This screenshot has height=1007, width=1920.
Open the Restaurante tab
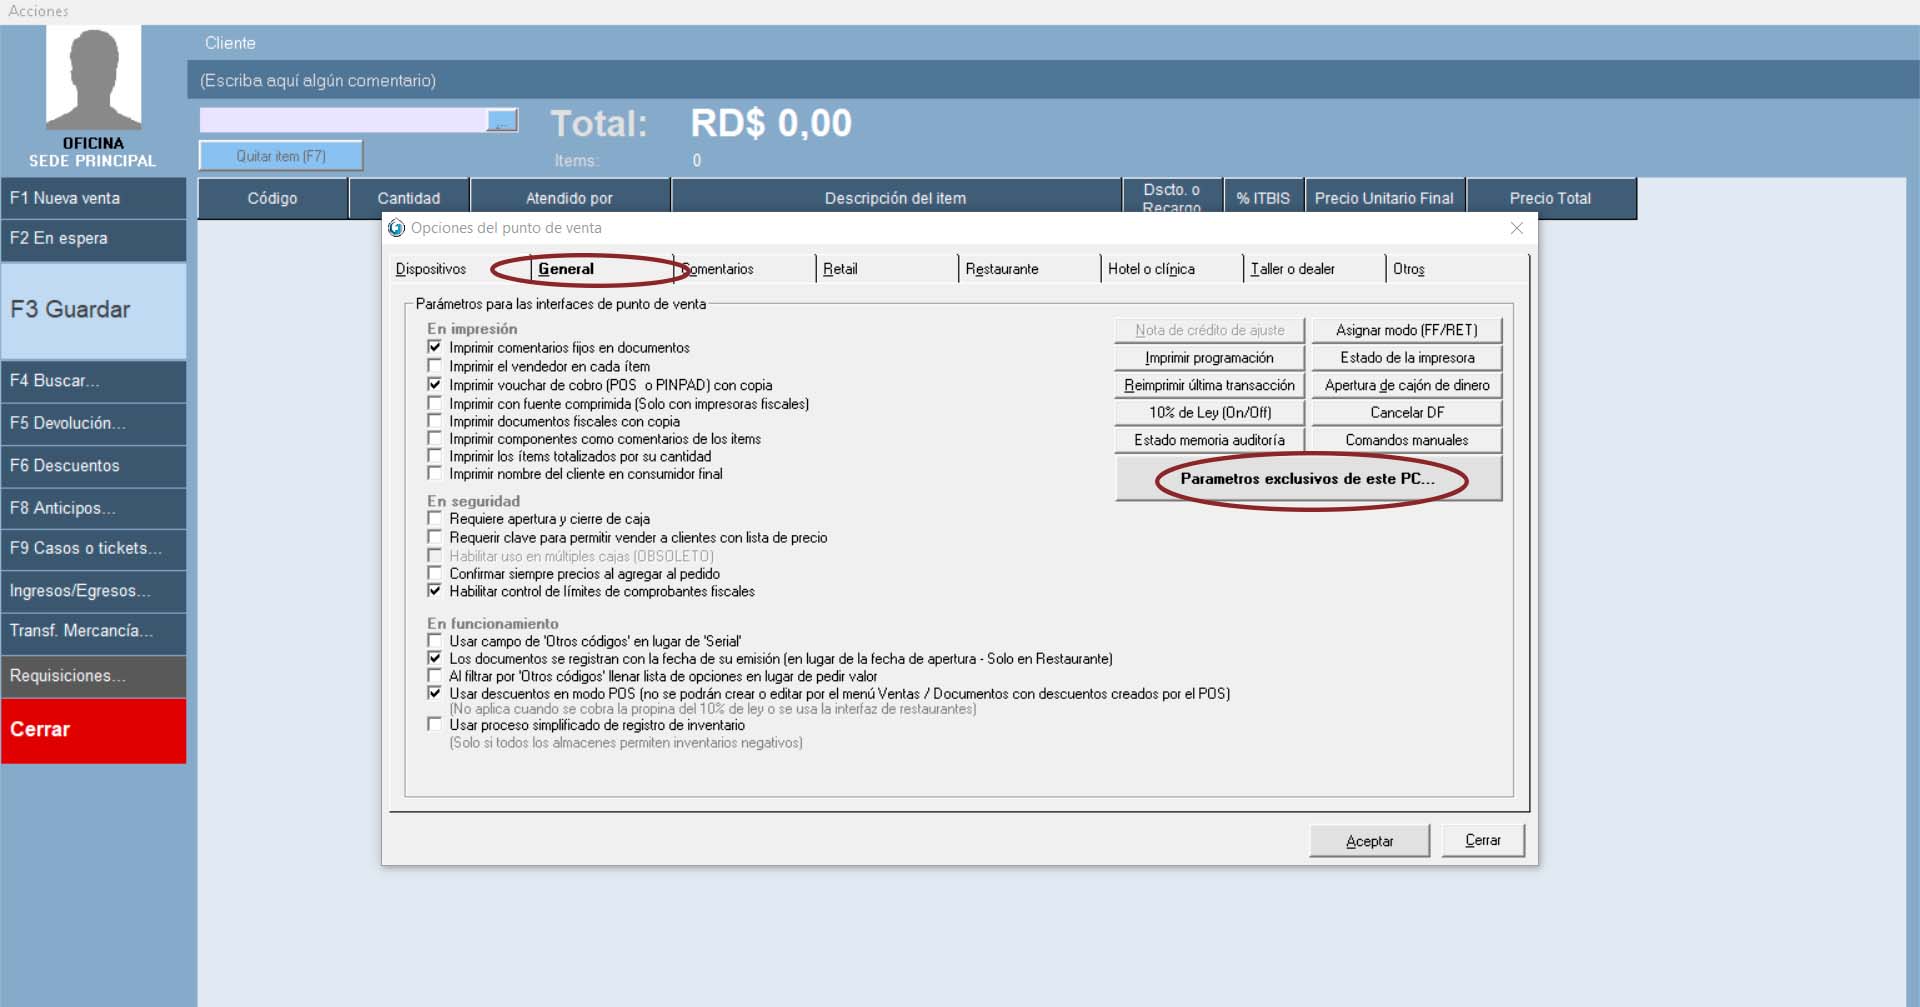[1002, 269]
